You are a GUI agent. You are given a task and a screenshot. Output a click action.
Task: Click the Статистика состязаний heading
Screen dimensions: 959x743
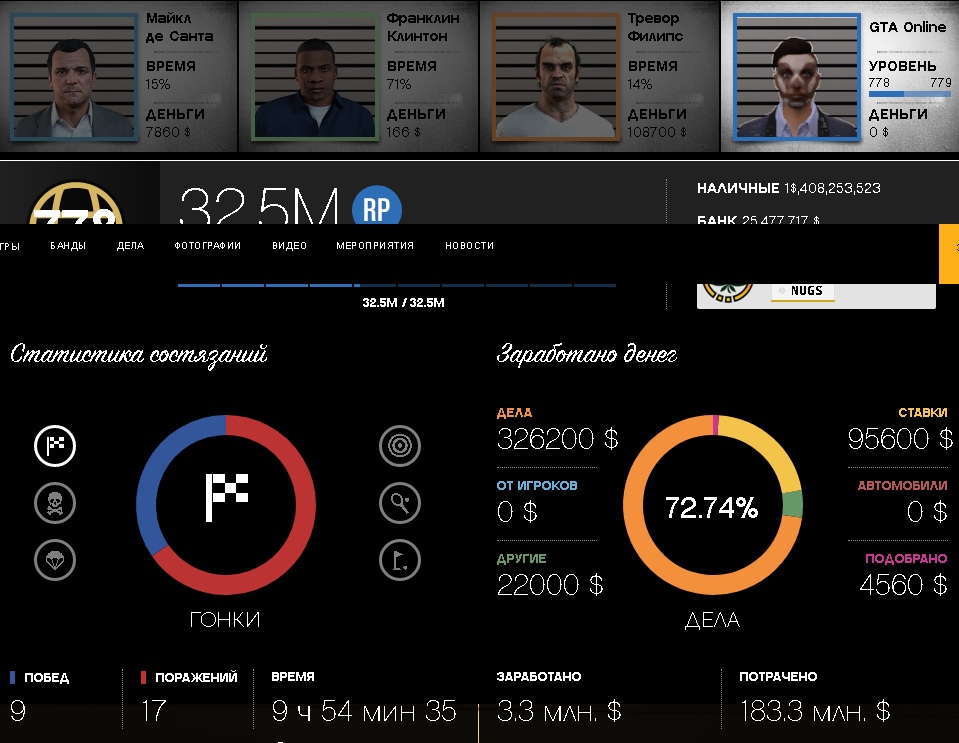coord(139,355)
